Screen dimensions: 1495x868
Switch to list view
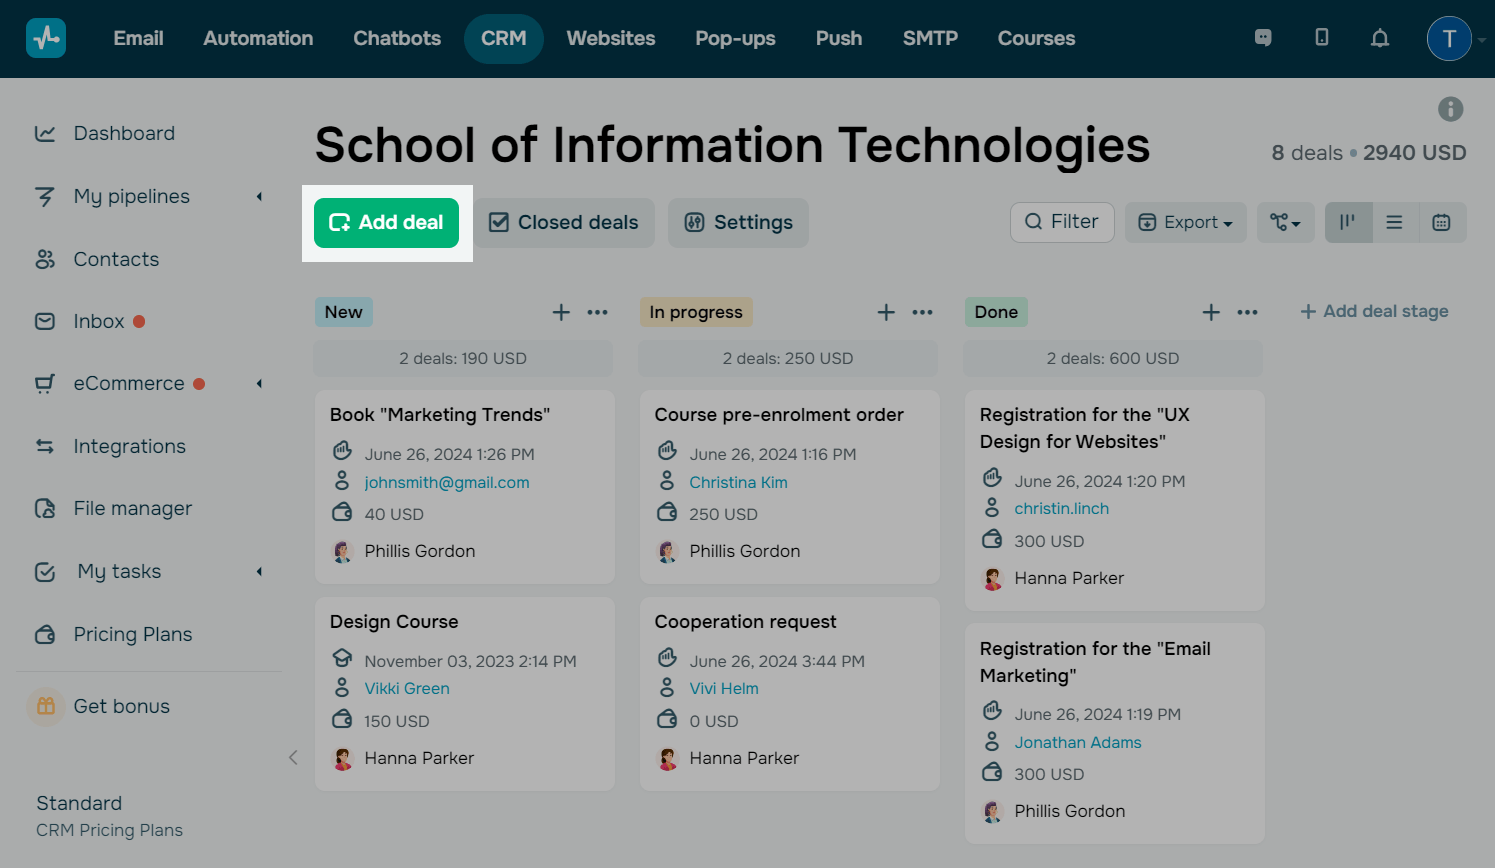pyautogui.click(x=1394, y=222)
